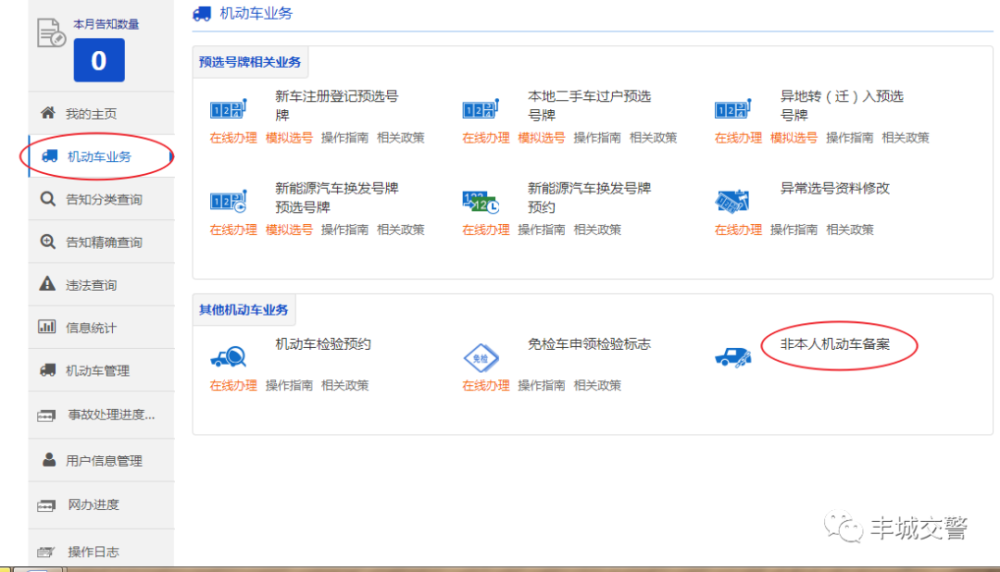
Task: Open 相关政策 under 异地转(迁)入预选号牌
Action: click(x=906, y=138)
